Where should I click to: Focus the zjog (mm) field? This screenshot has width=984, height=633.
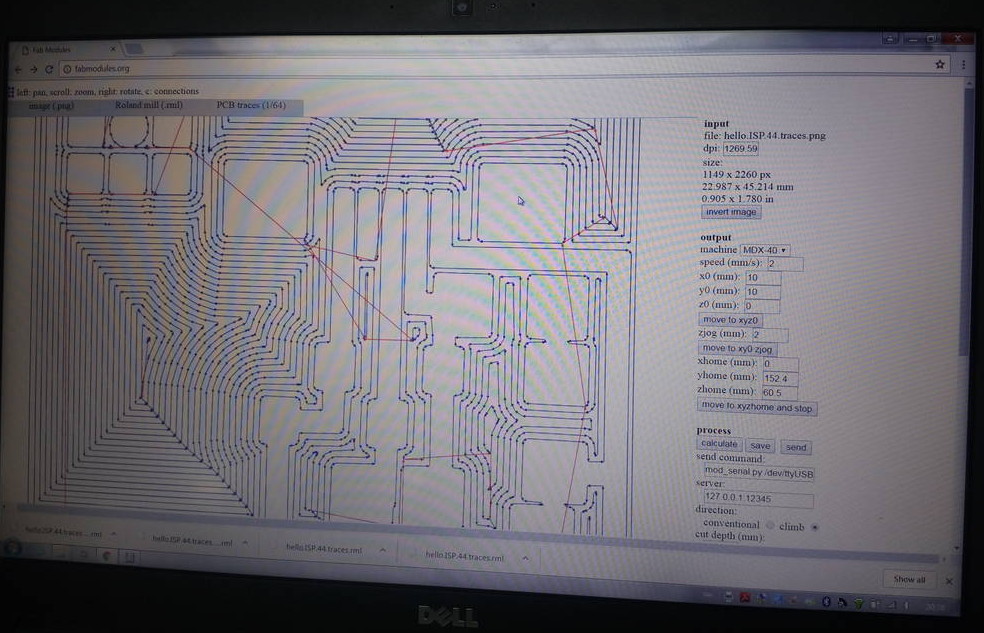[769, 335]
